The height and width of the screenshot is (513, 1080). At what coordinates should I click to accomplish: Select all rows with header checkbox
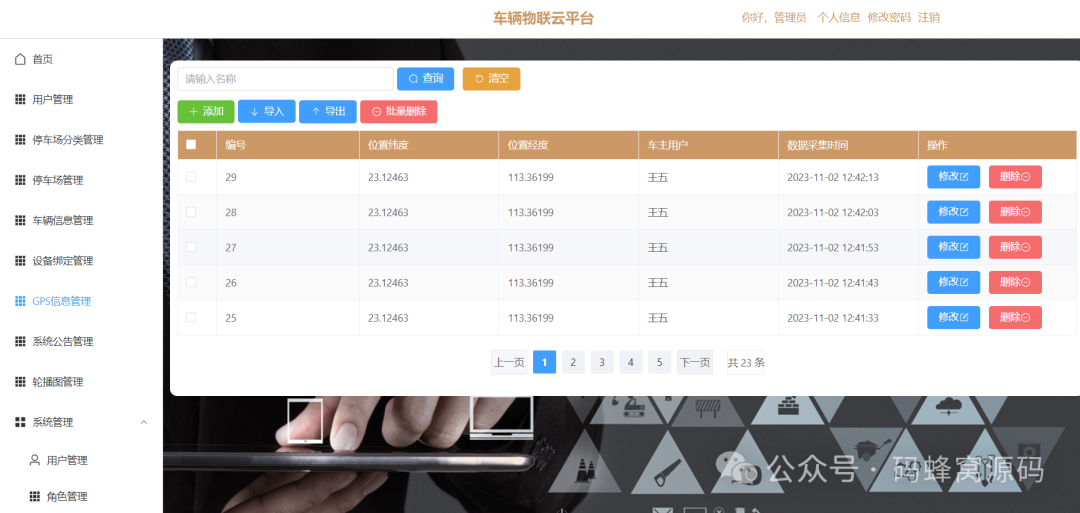(x=191, y=145)
